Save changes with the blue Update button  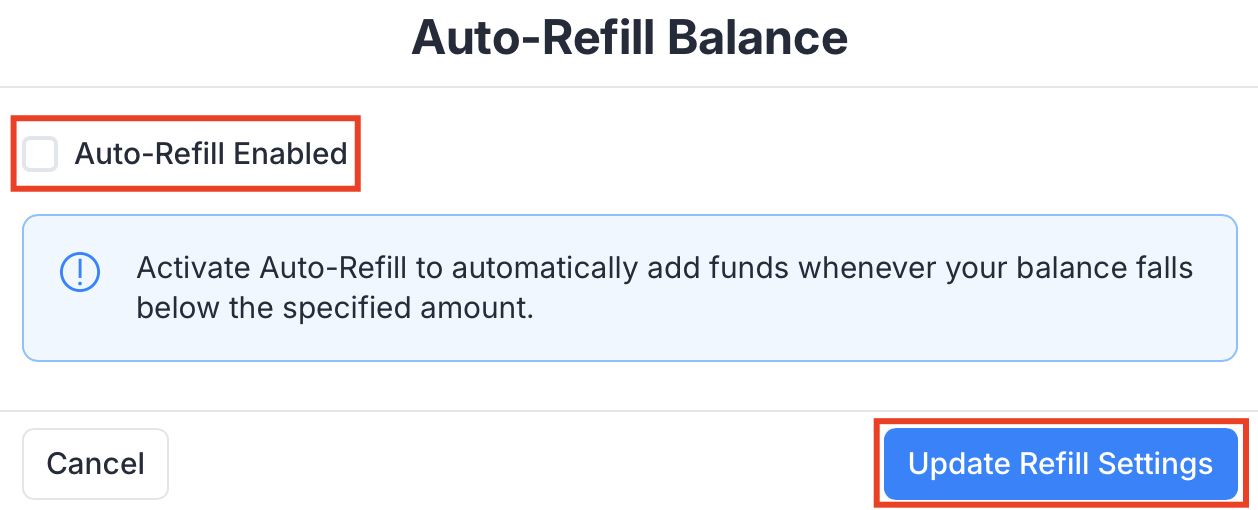point(1060,464)
